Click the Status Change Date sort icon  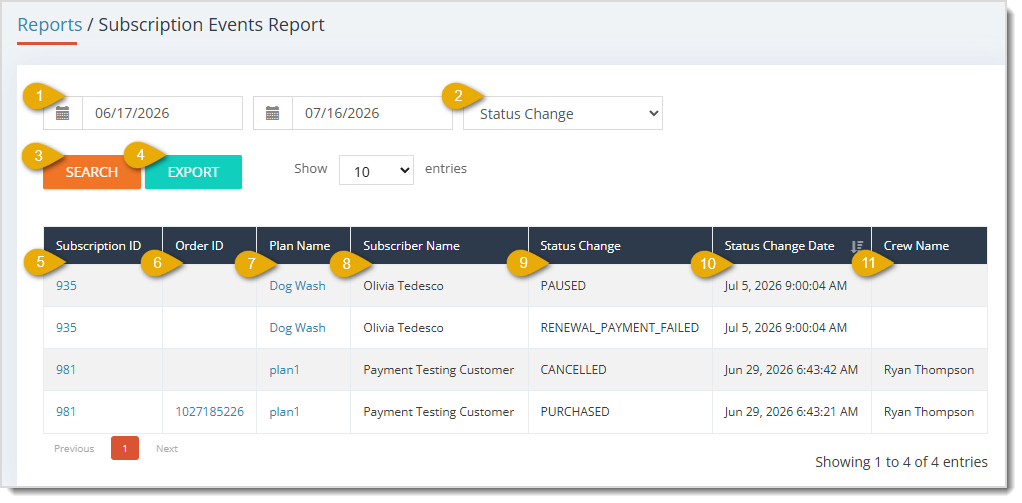click(857, 246)
